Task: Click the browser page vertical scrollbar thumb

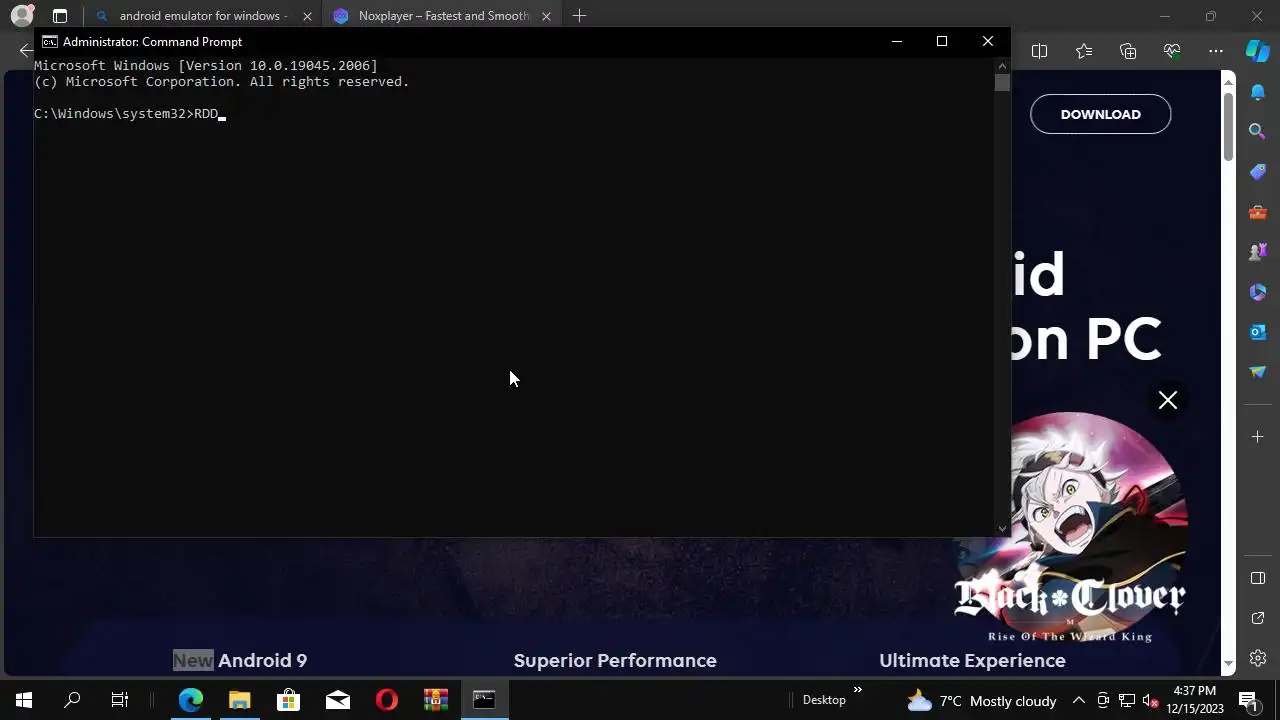Action: pos(1229,126)
